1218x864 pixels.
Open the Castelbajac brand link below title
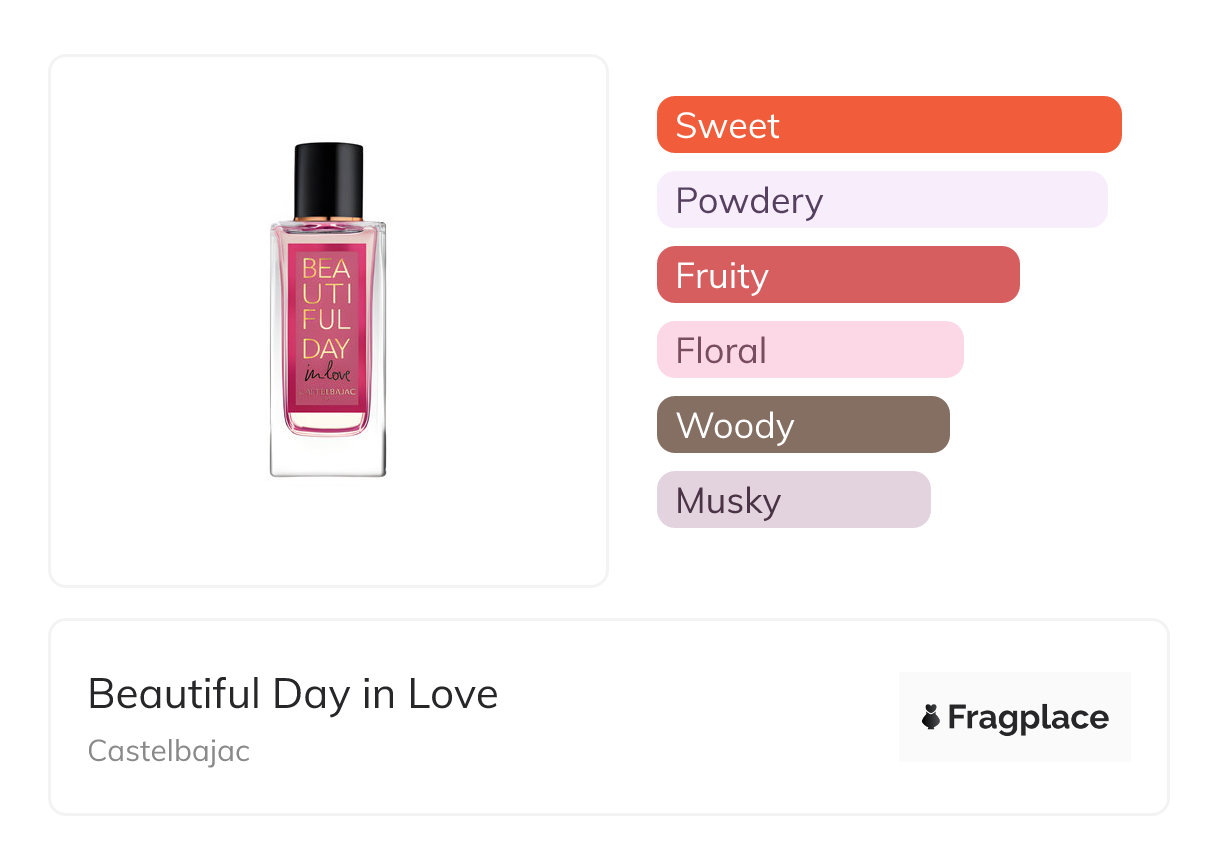[168, 751]
